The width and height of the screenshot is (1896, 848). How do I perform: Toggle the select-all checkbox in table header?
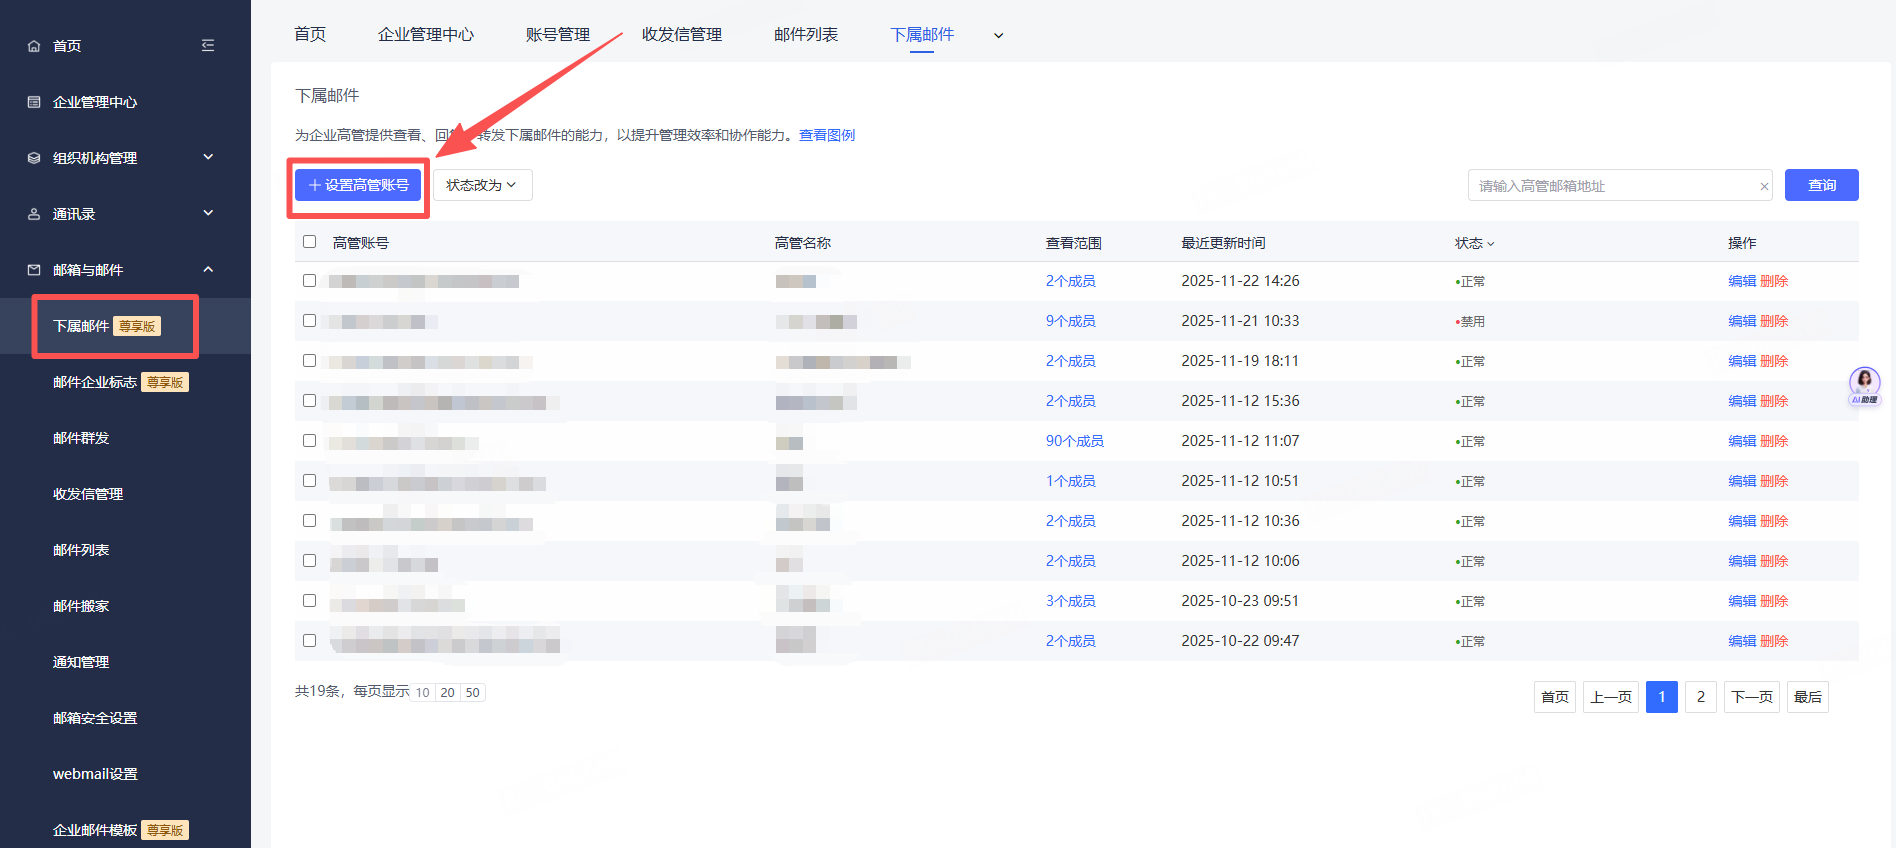click(x=309, y=241)
